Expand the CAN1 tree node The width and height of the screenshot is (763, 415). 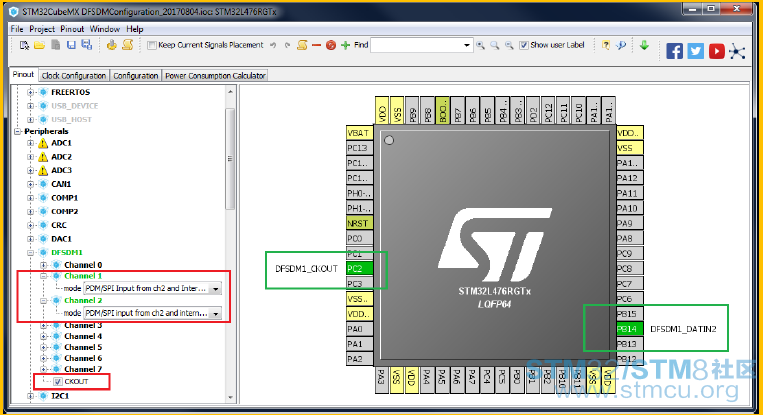(x=30, y=184)
